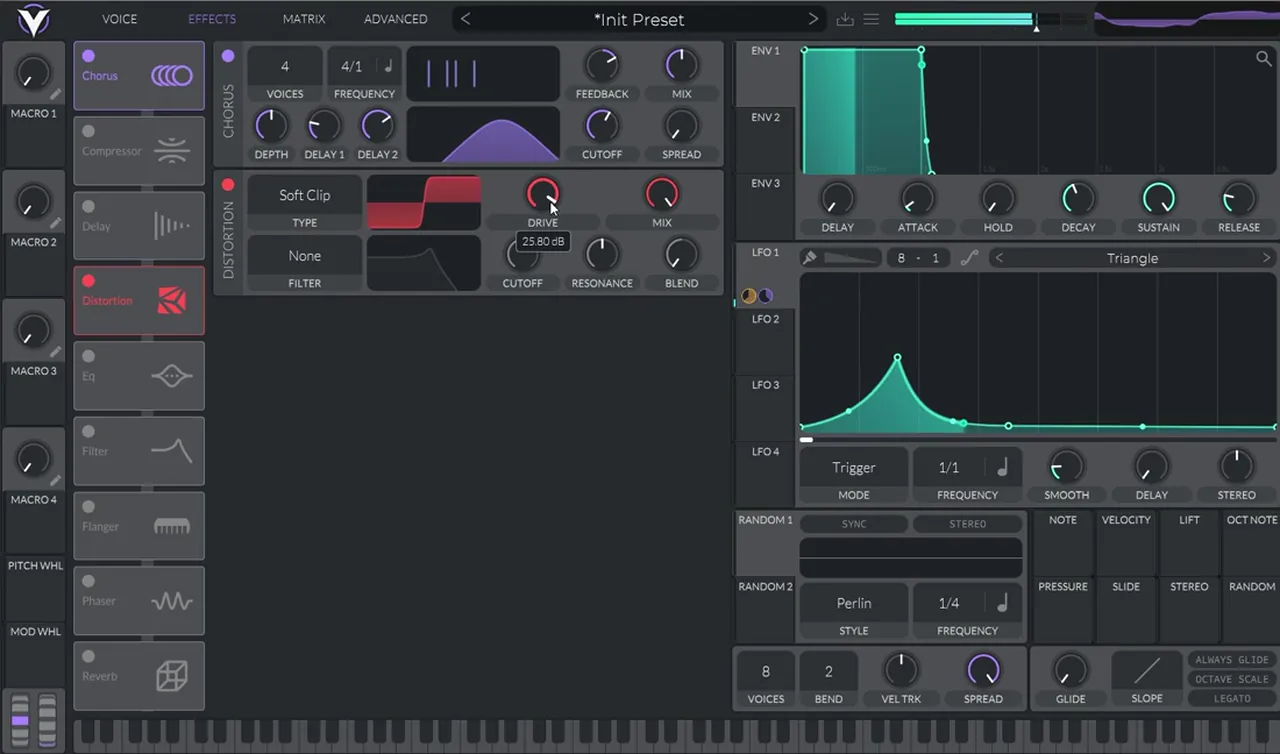Screen dimensions: 1280x754
Task: Click the distortion DRIVE knob
Action: 543,193
